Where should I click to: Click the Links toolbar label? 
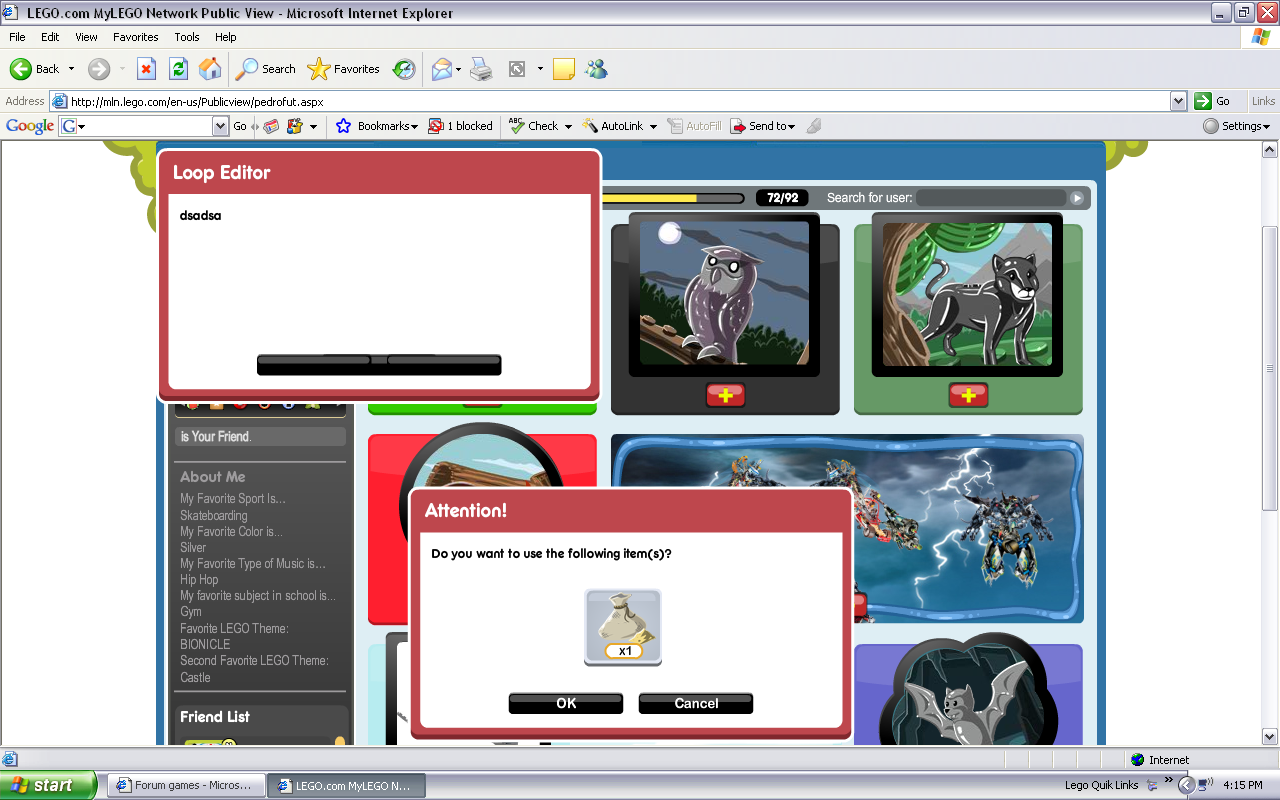(1263, 101)
